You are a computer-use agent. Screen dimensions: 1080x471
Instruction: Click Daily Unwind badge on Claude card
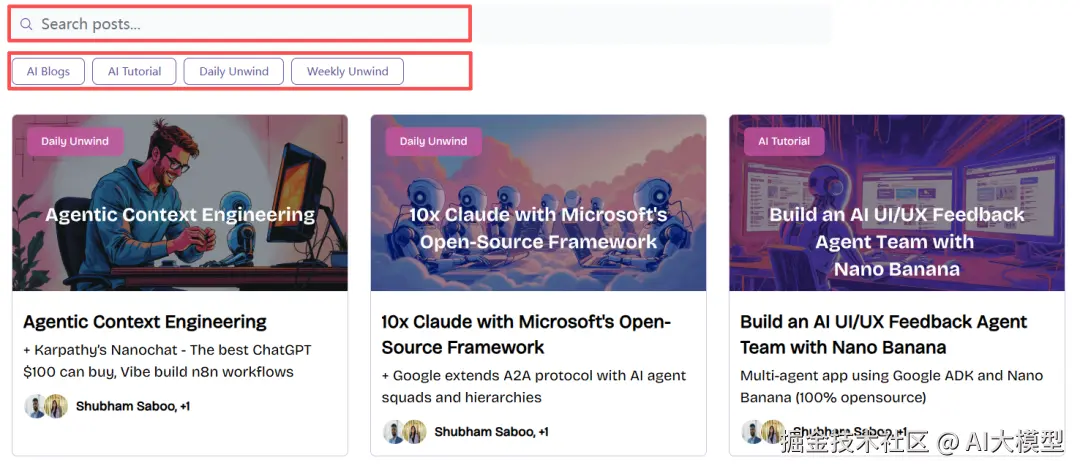(433, 141)
